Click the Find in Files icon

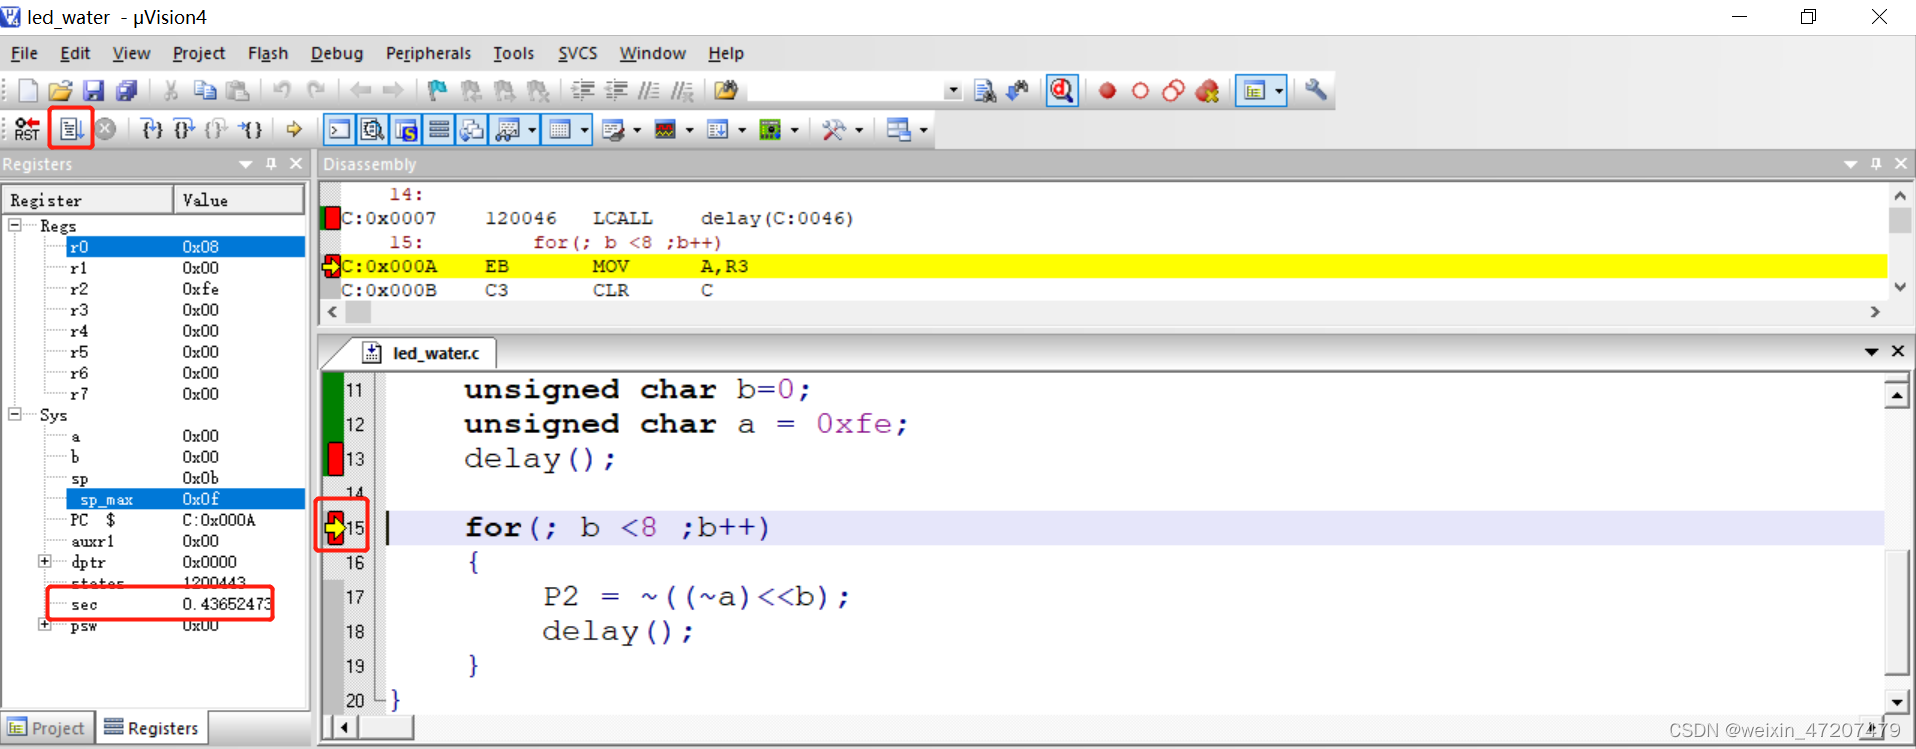point(726,91)
